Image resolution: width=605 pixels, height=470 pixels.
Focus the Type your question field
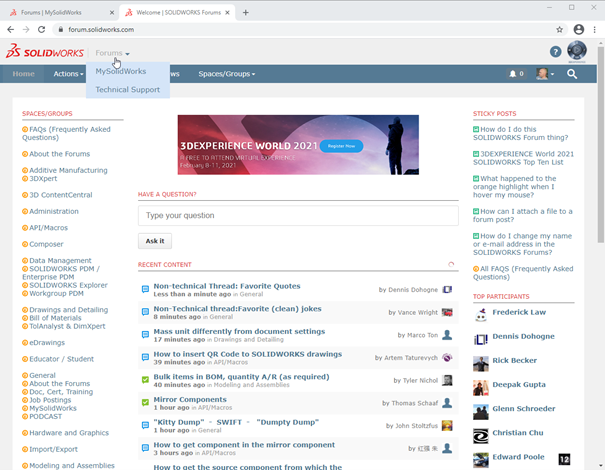pyautogui.click(x=298, y=215)
